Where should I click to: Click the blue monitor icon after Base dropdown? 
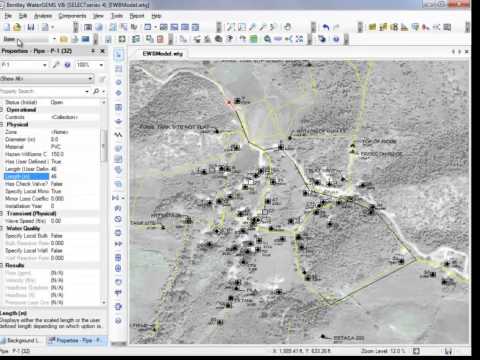click(86, 39)
